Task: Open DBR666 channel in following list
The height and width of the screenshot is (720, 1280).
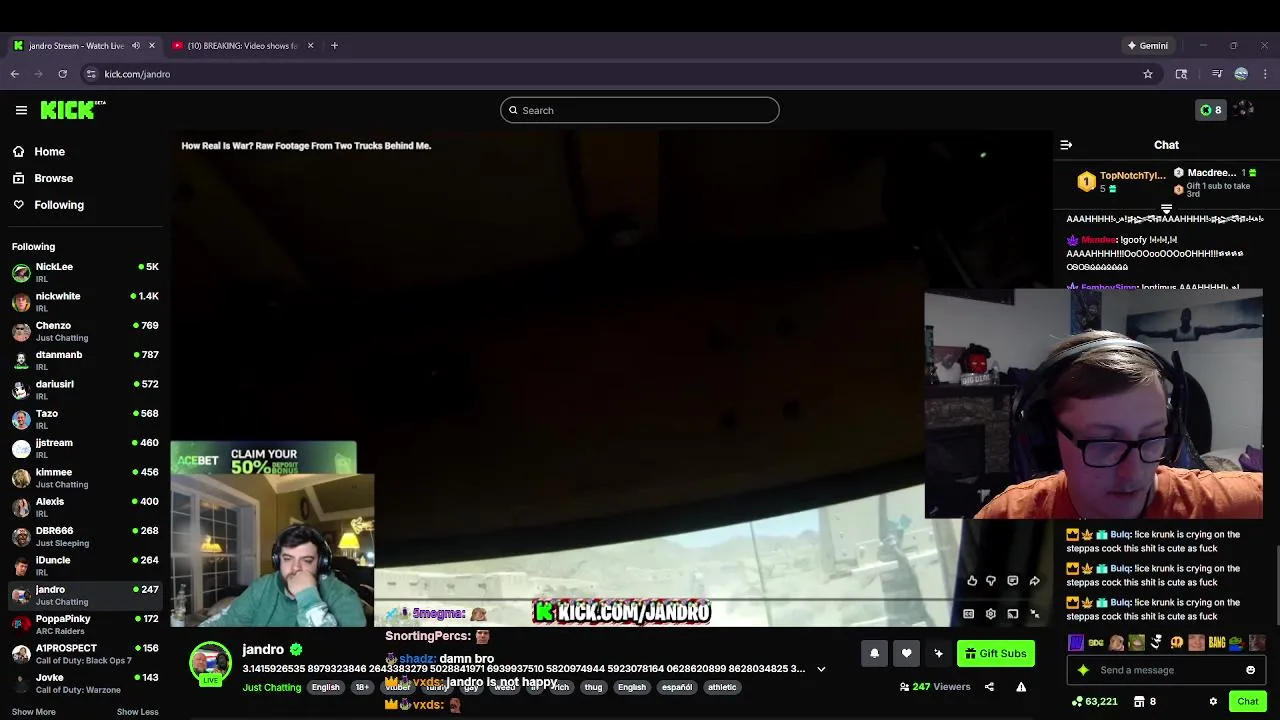Action: 85,536
